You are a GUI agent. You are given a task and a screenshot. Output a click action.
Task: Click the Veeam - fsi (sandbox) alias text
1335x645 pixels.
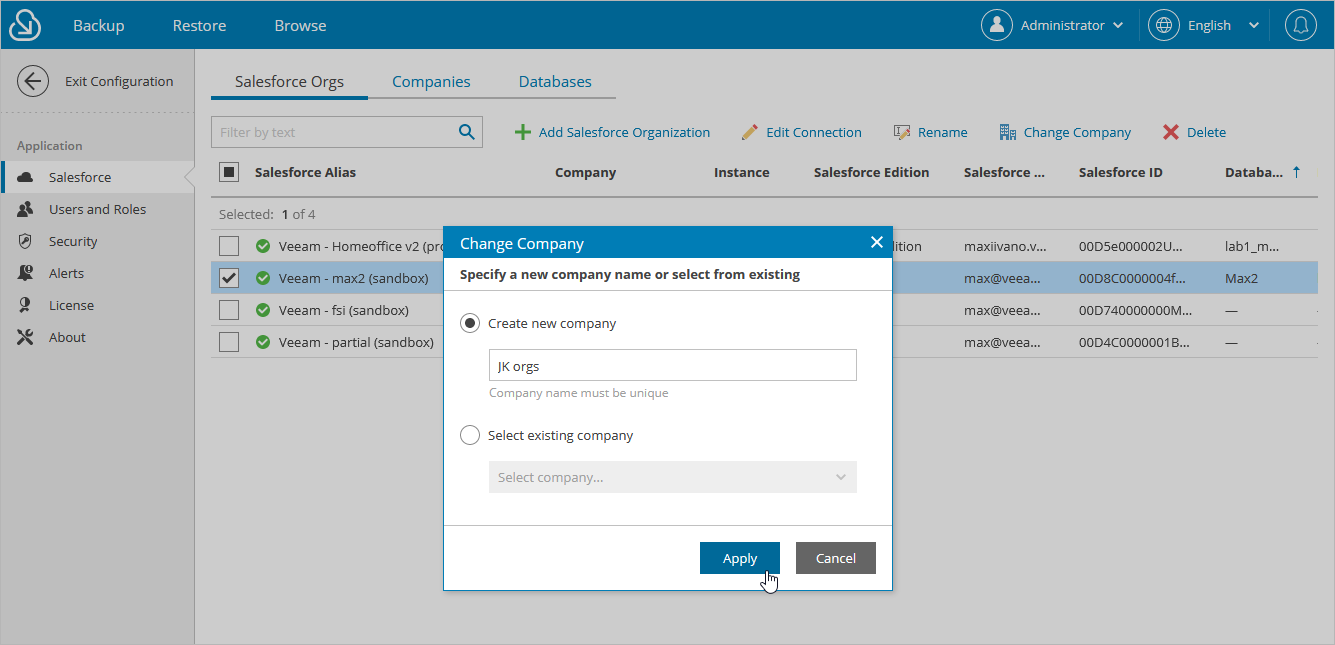click(344, 310)
